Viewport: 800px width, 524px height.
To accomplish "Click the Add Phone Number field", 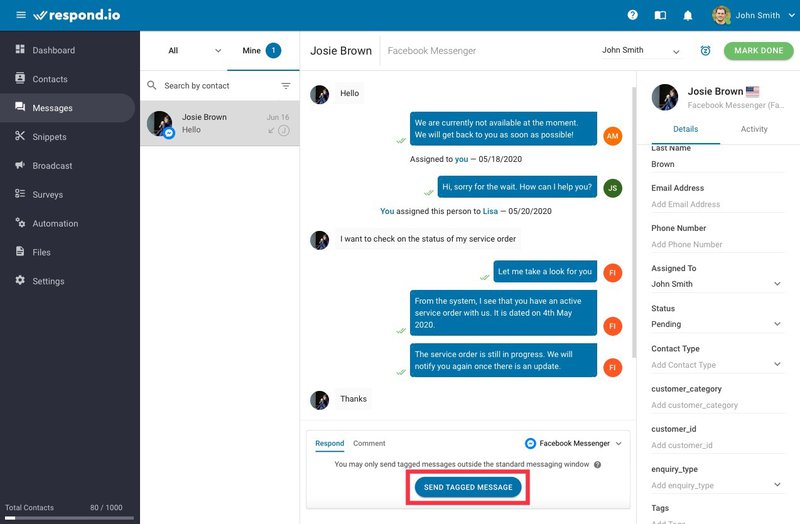I will pyautogui.click(x=717, y=244).
